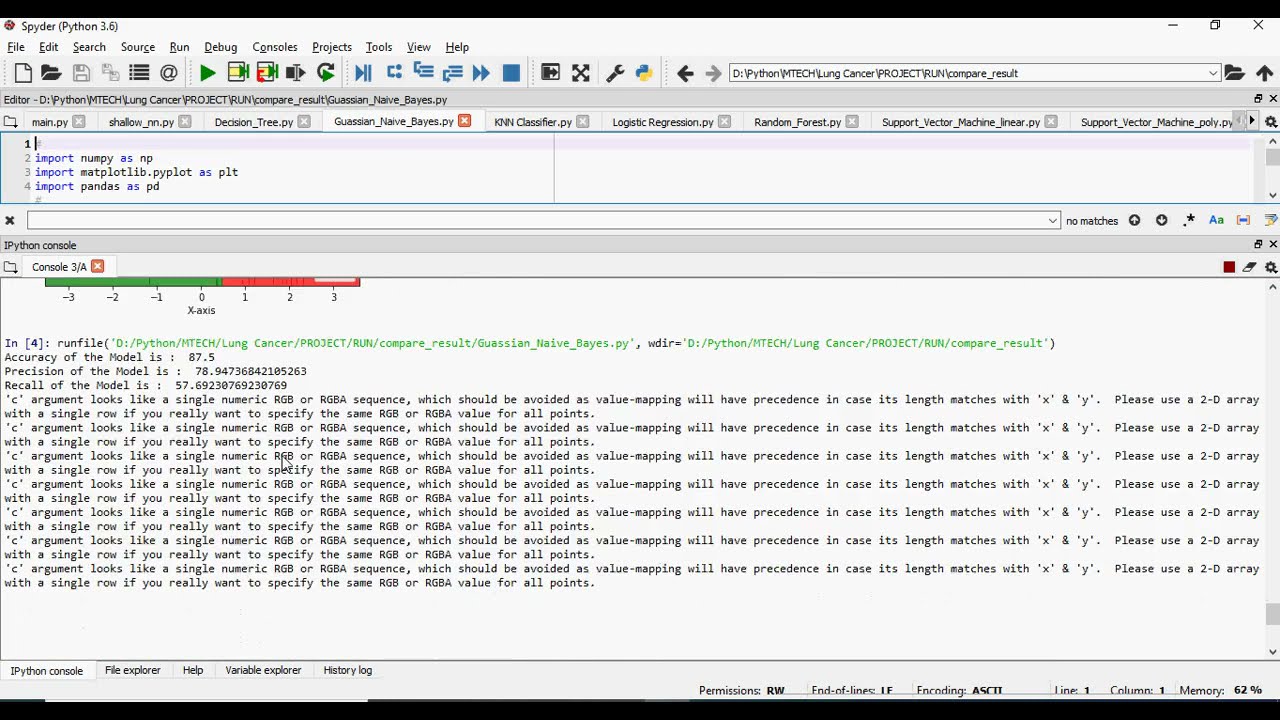Click the console vertical scrollbar thumb
1280x720 pixels.
[1272, 614]
